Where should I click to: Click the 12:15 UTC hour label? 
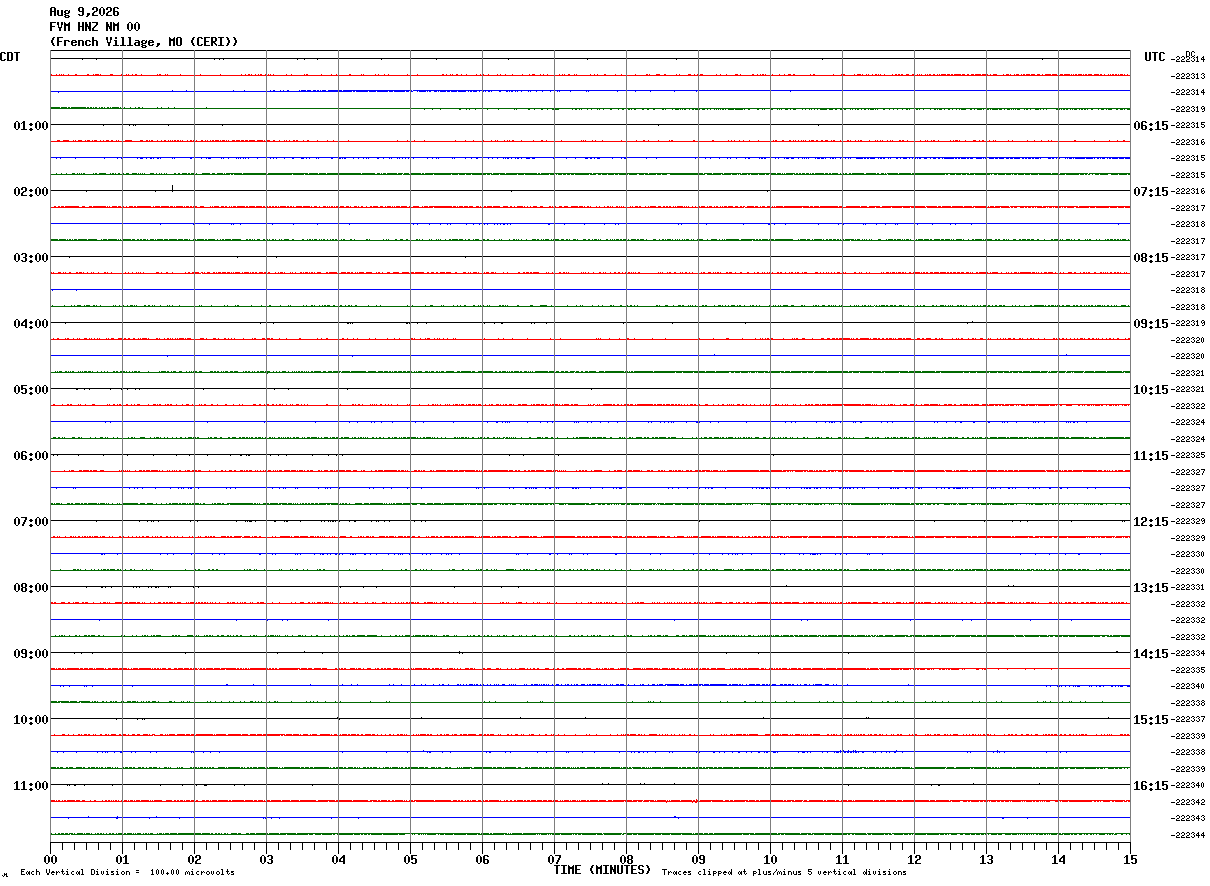tap(1150, 522)
